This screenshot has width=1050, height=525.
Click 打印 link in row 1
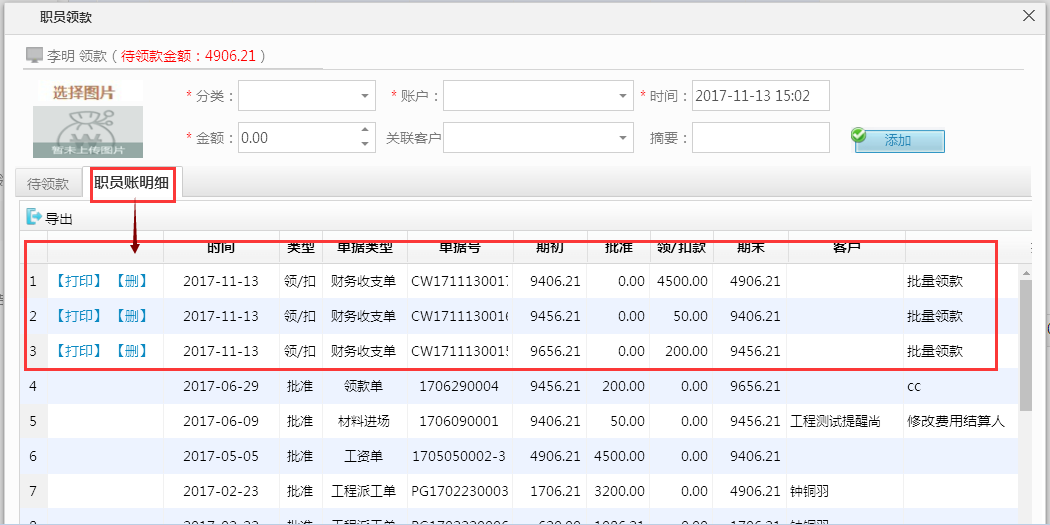pyautogui.click(x=78, y=281)
